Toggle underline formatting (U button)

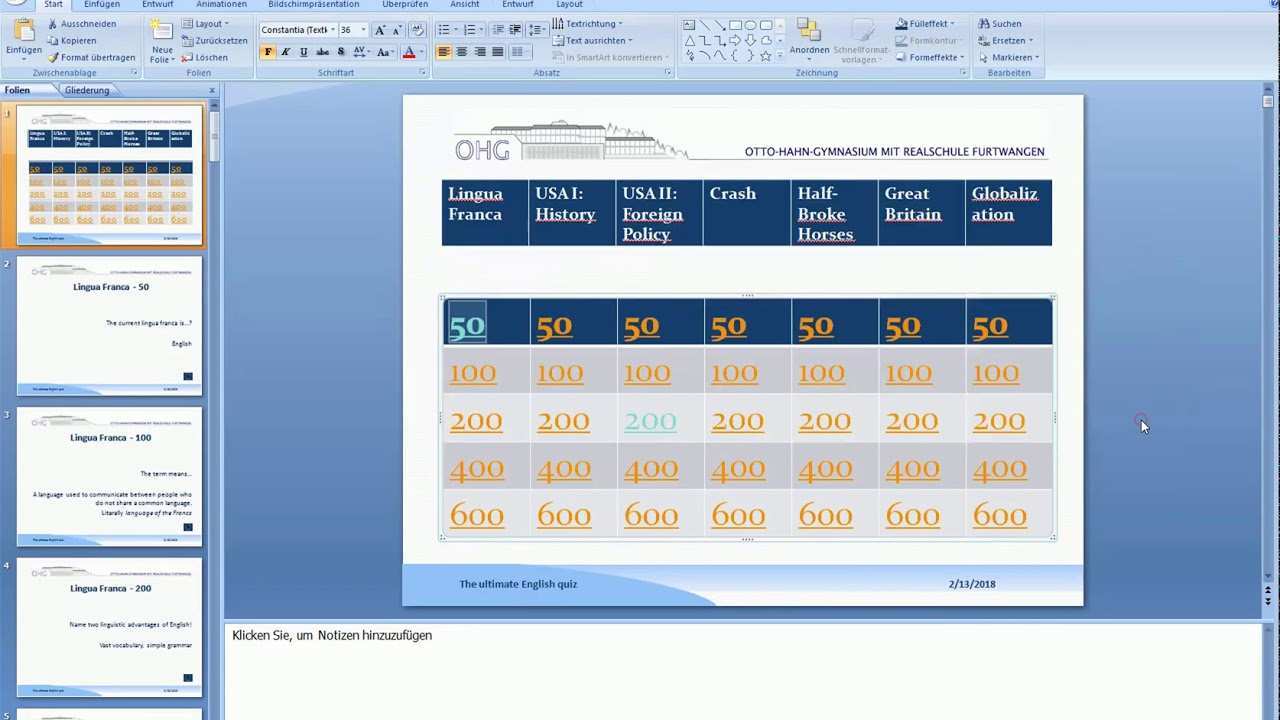point(304,52)
